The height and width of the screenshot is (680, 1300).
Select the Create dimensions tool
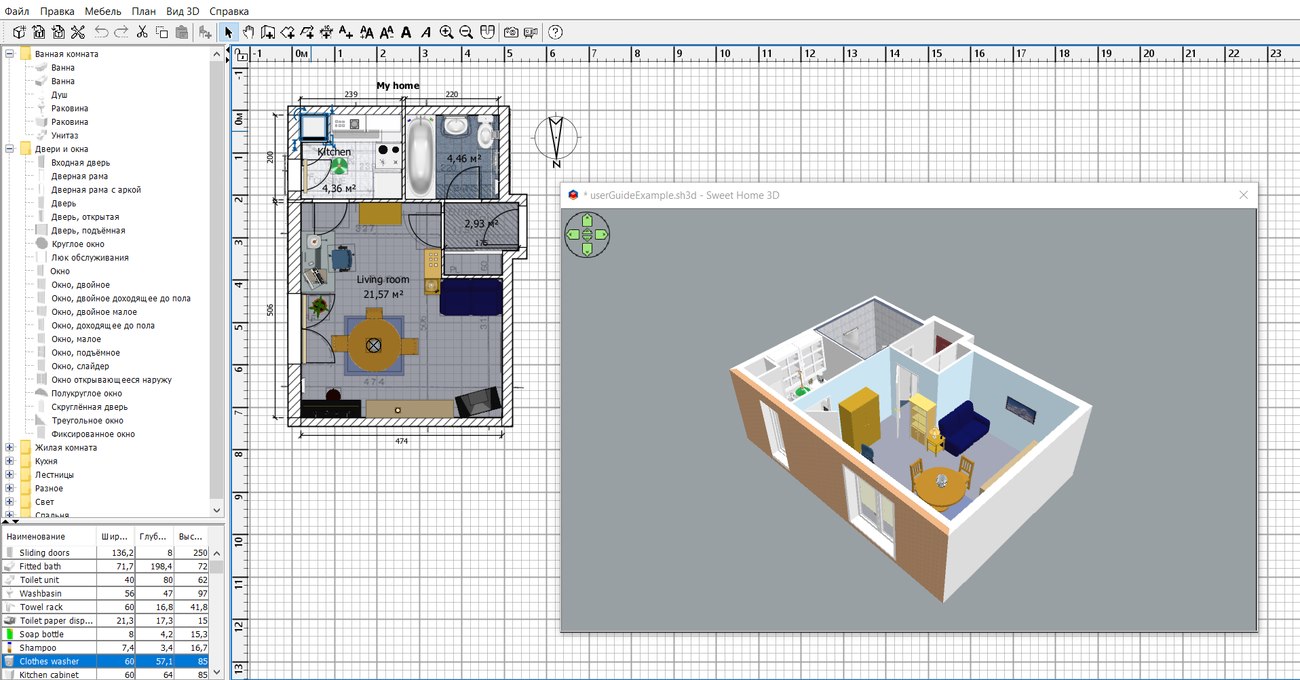coord(326,32)
